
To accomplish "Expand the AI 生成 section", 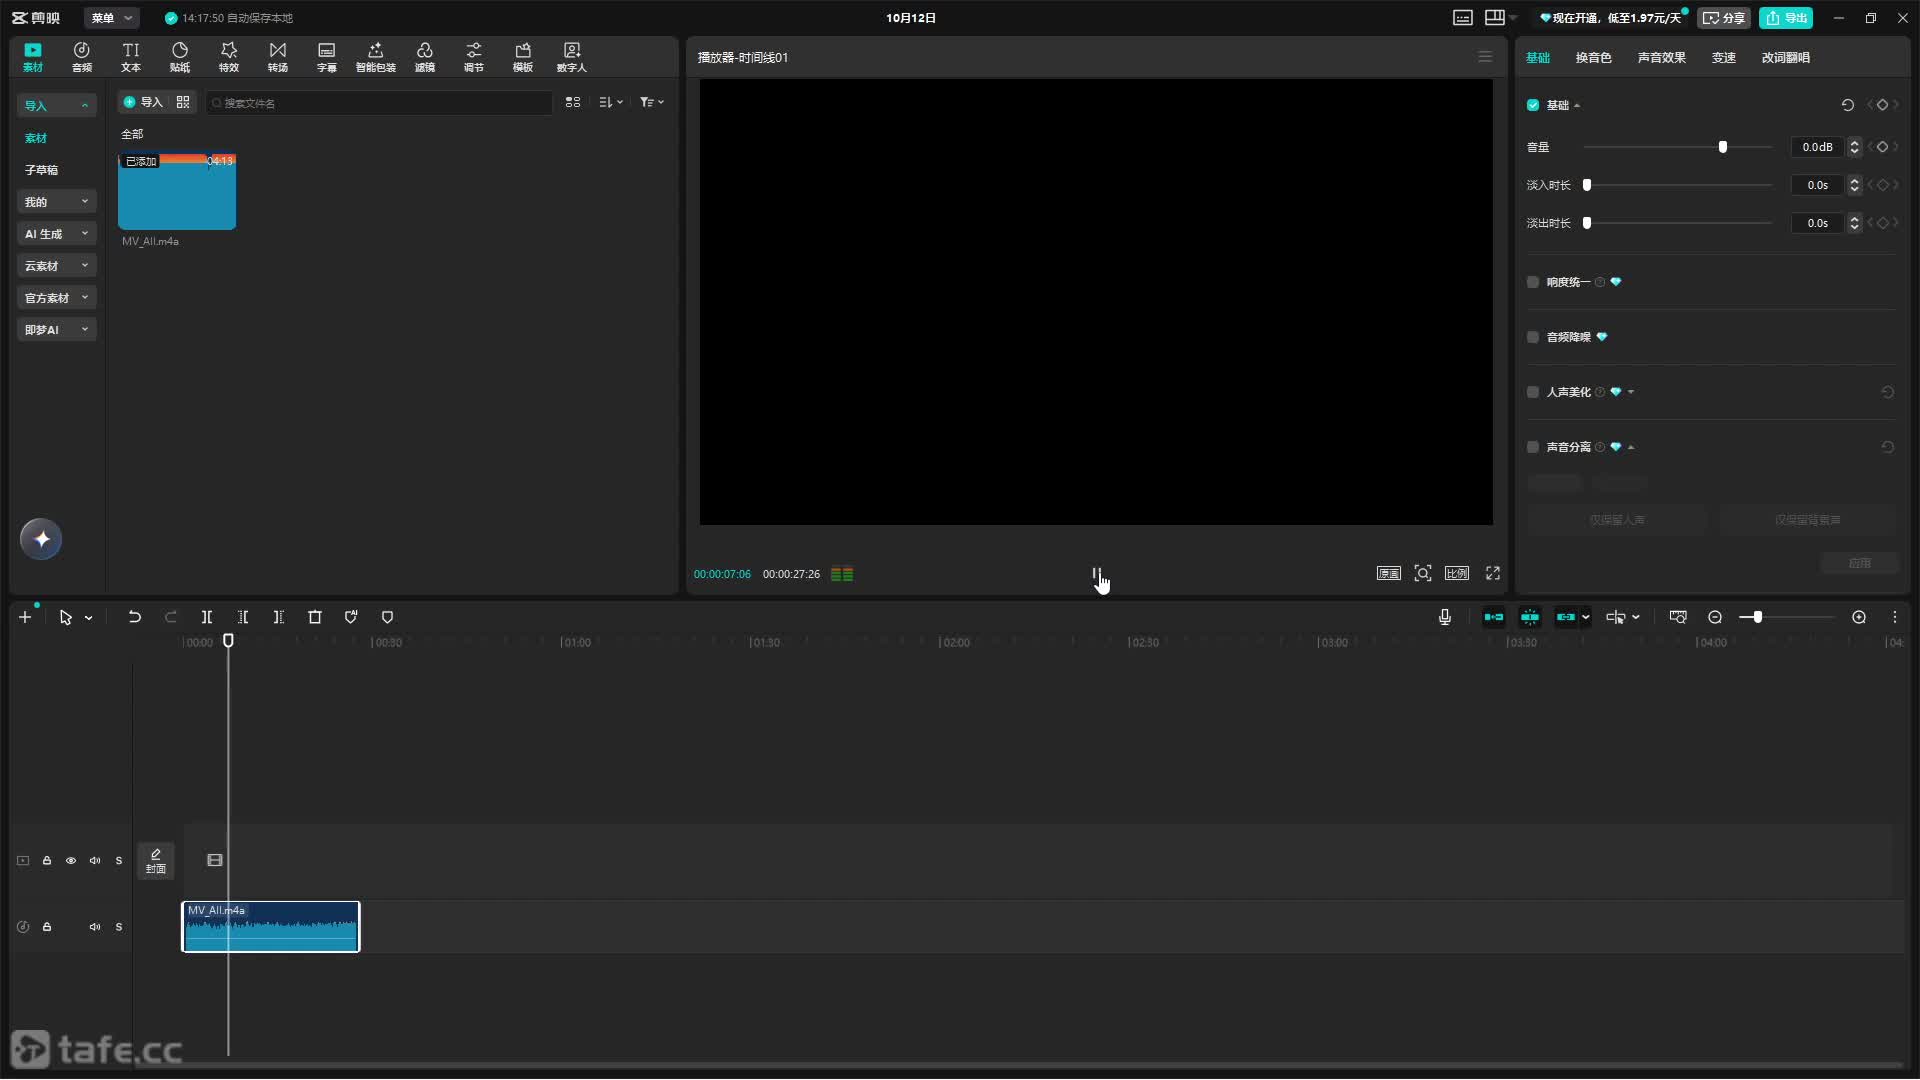I will click(x=57, y=234).
